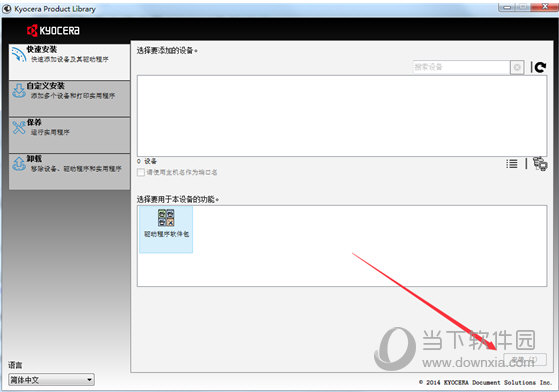Click the Kyocera logo in header

pos(53,31)
